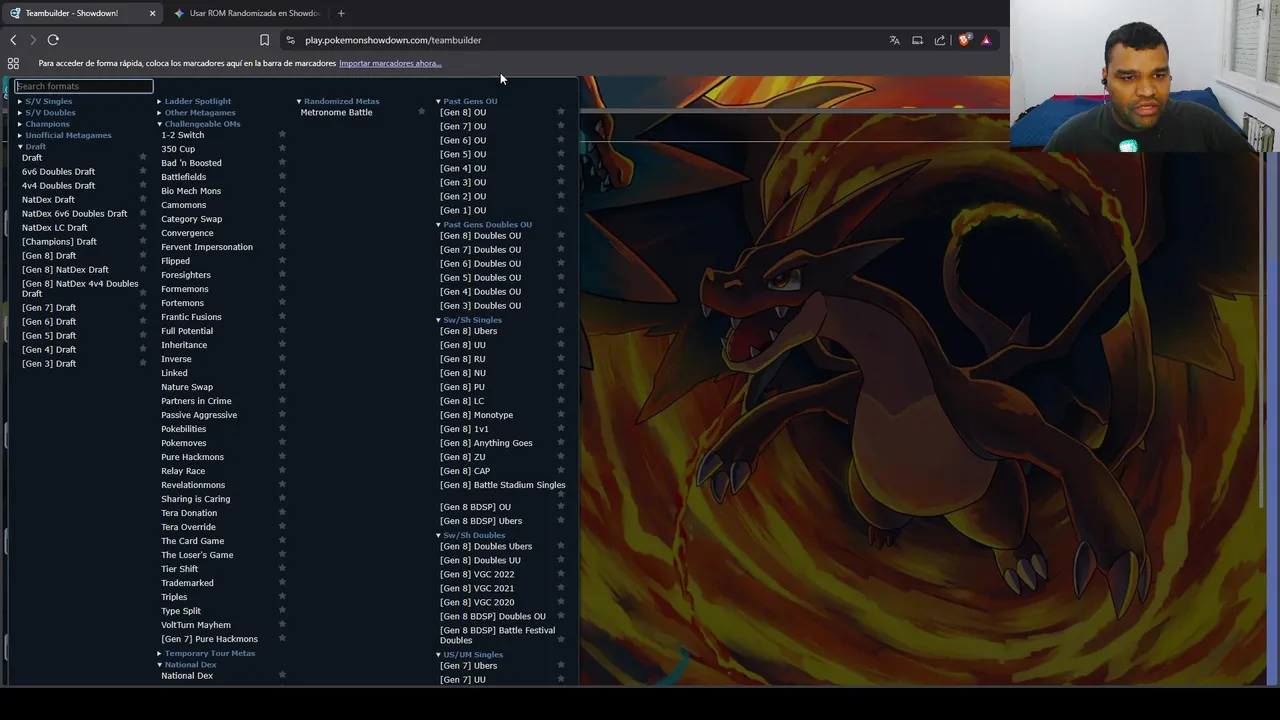Click the star next to [Gen 8] Ubers
The image size is (1280, 720).
(561, 330)
